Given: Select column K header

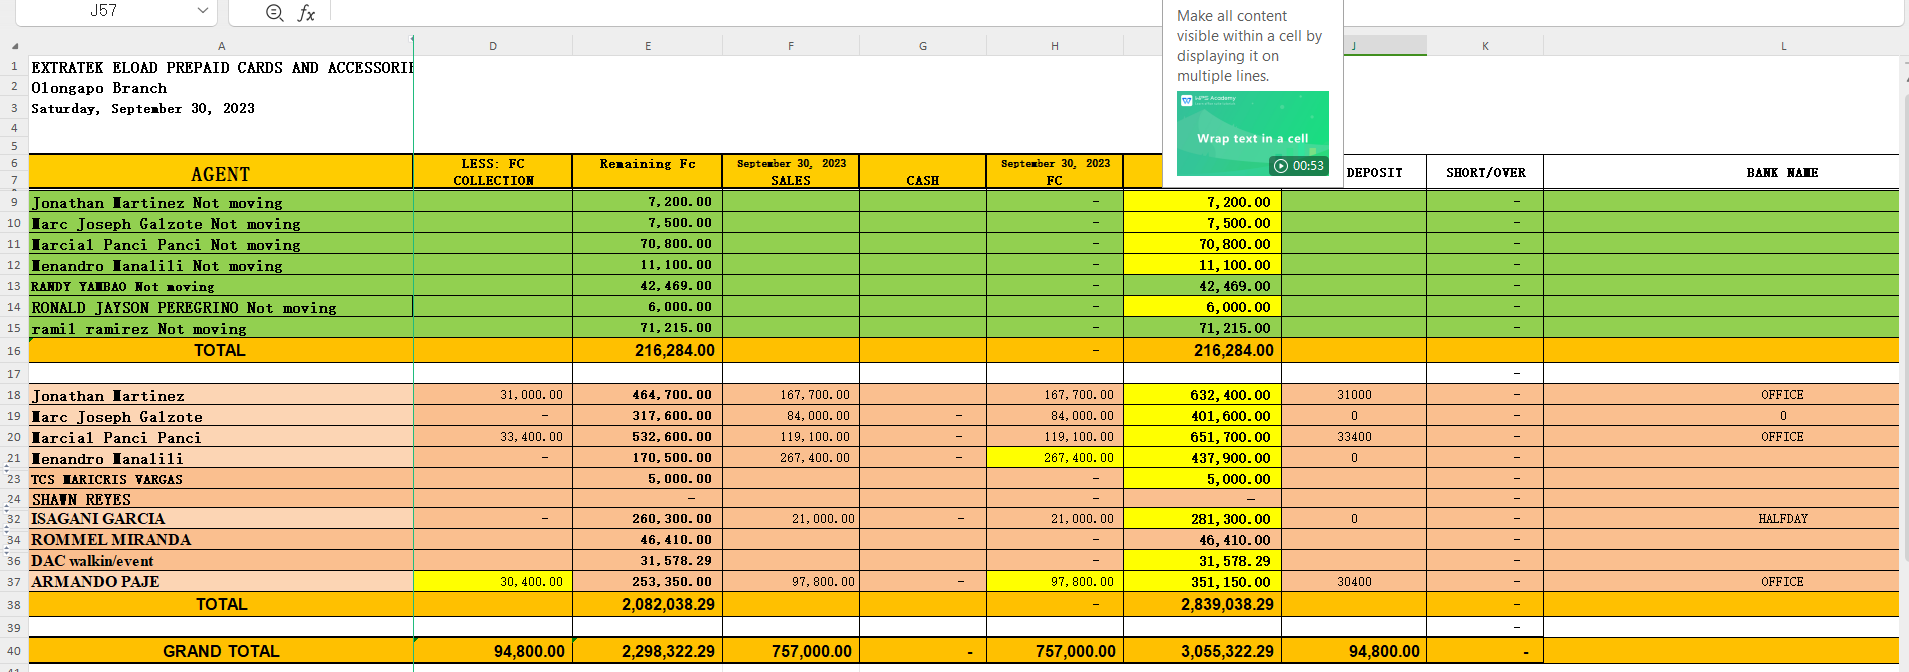Looking at the screenshot, I should point(1484,46).
